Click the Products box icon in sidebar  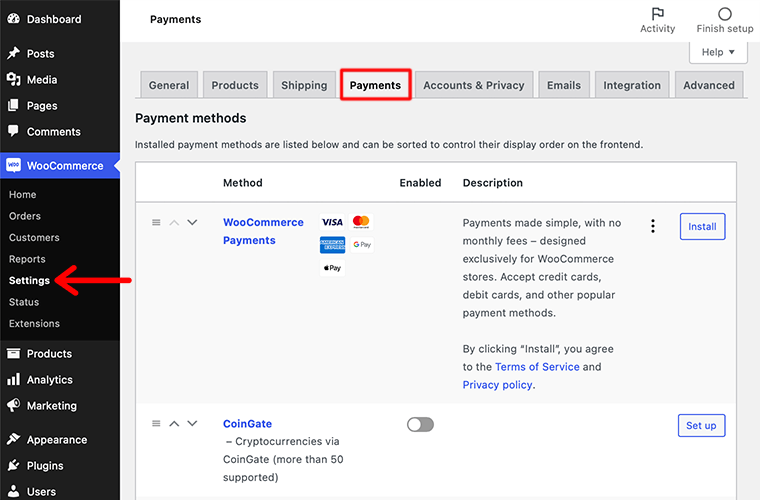[14, 354]
